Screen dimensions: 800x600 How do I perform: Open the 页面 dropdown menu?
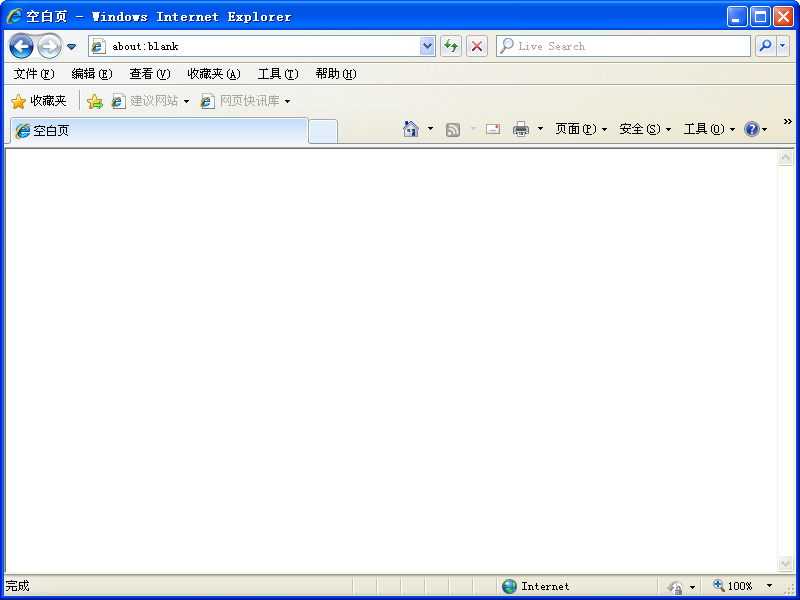click(578, 128)
